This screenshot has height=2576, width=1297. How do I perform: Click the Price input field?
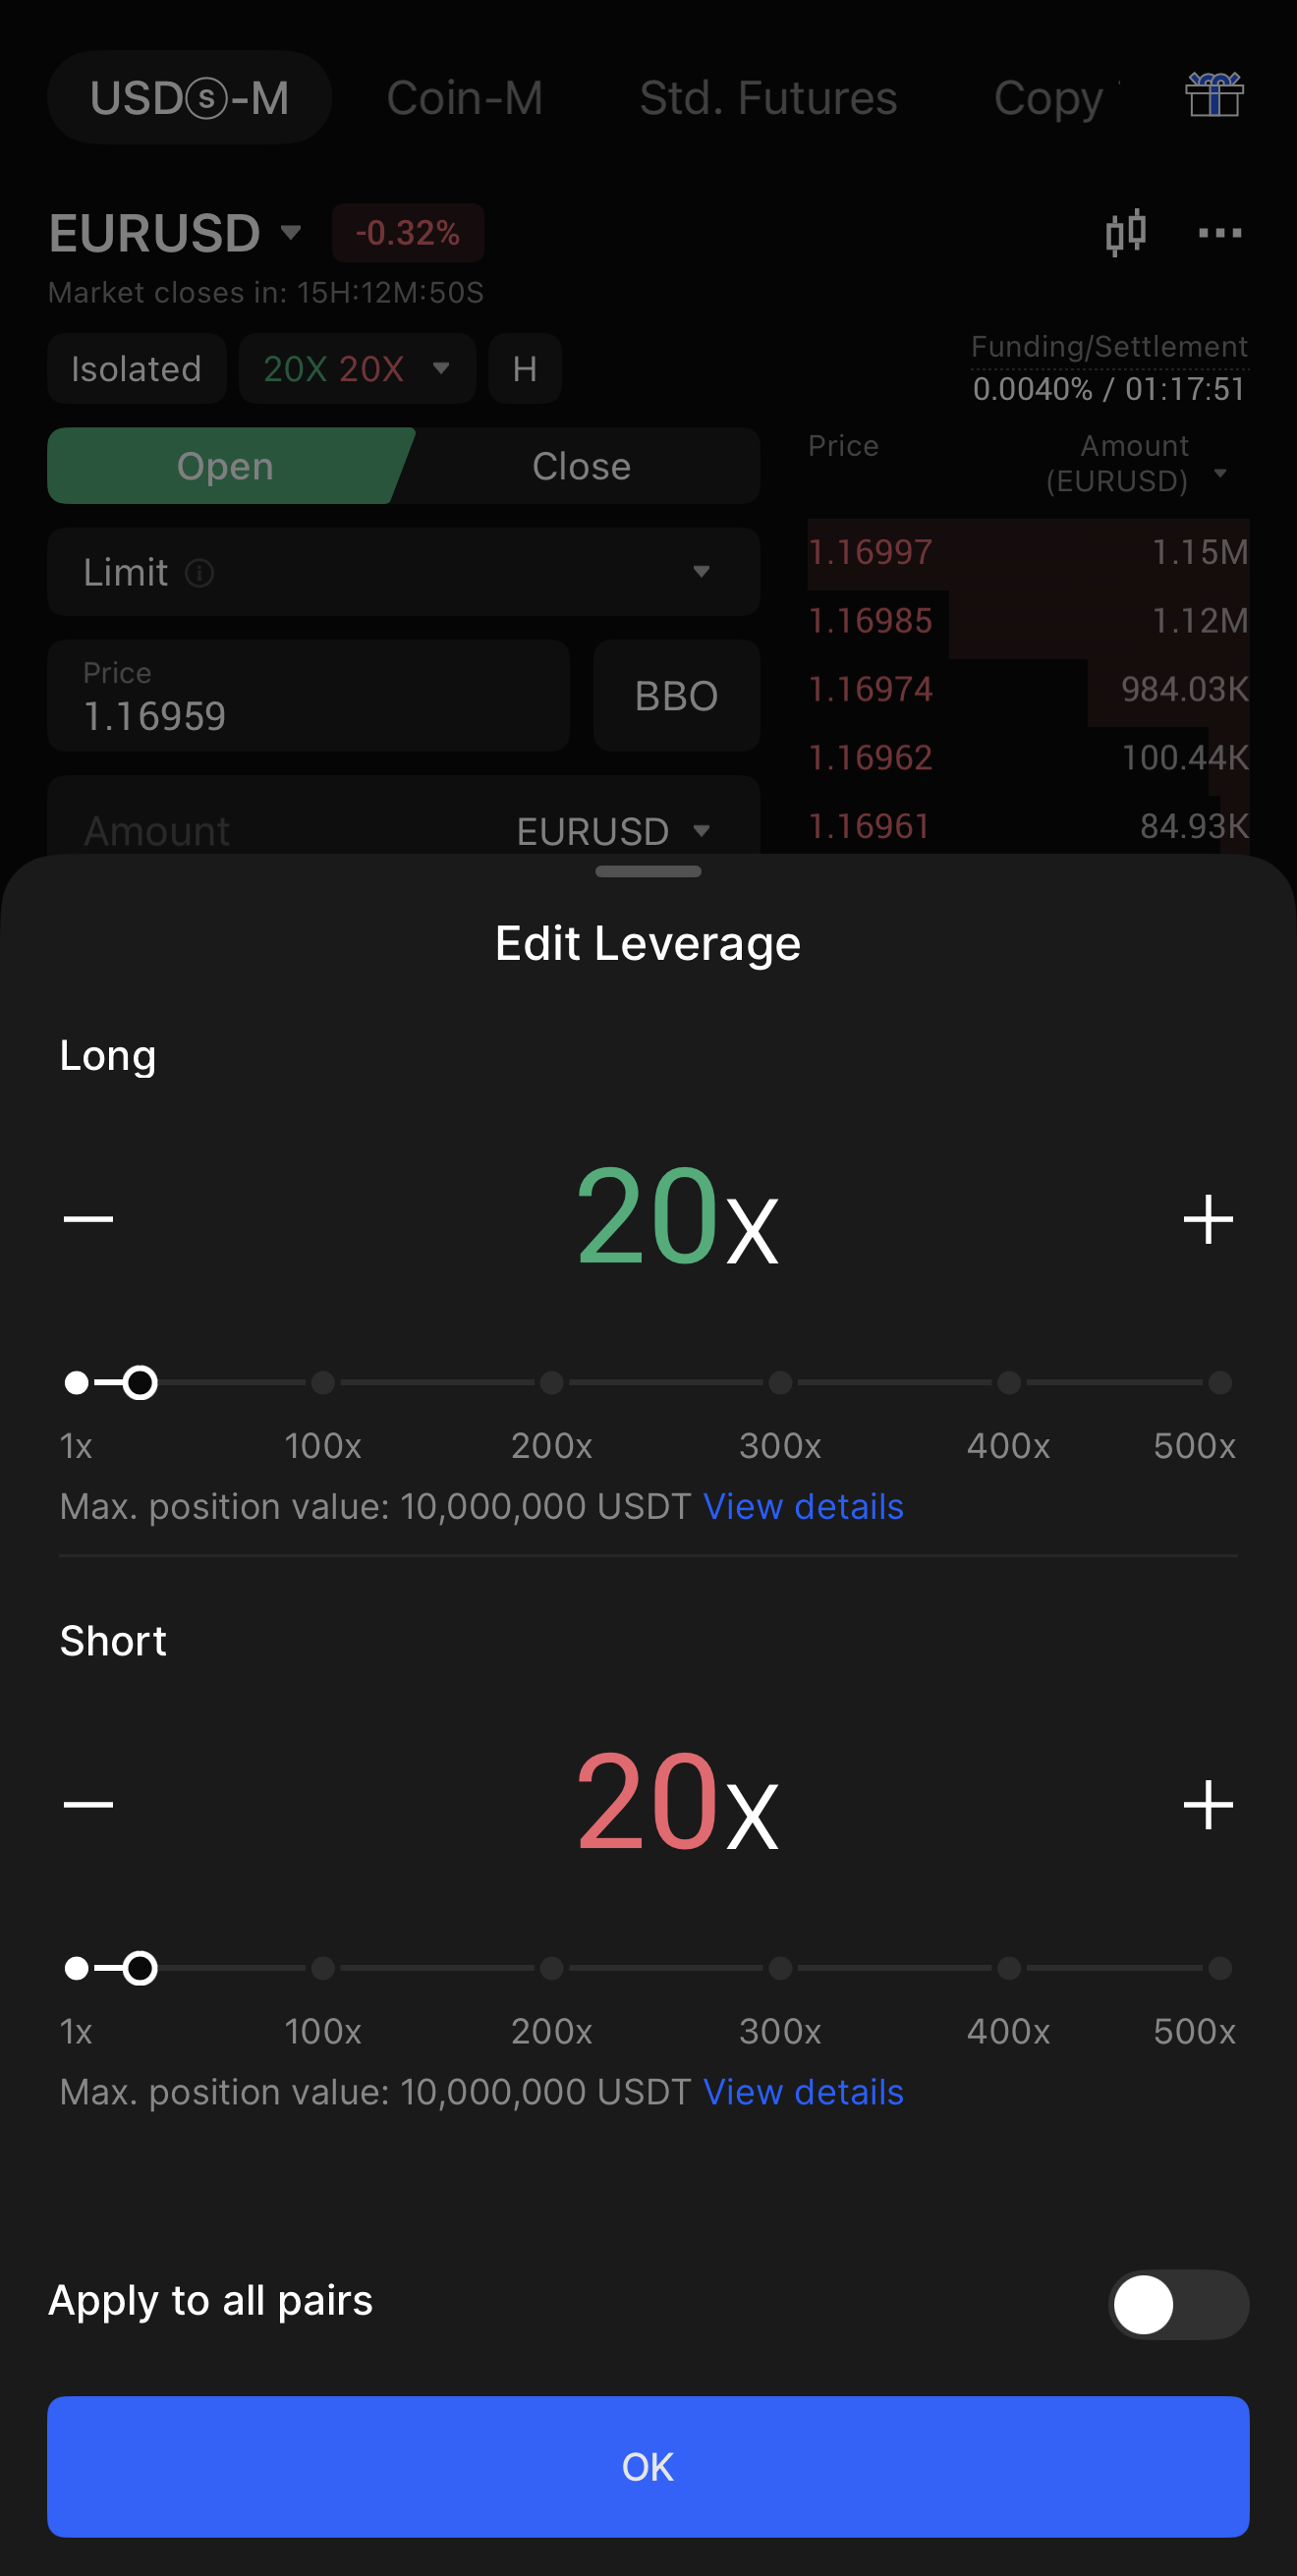coord(308,696)
